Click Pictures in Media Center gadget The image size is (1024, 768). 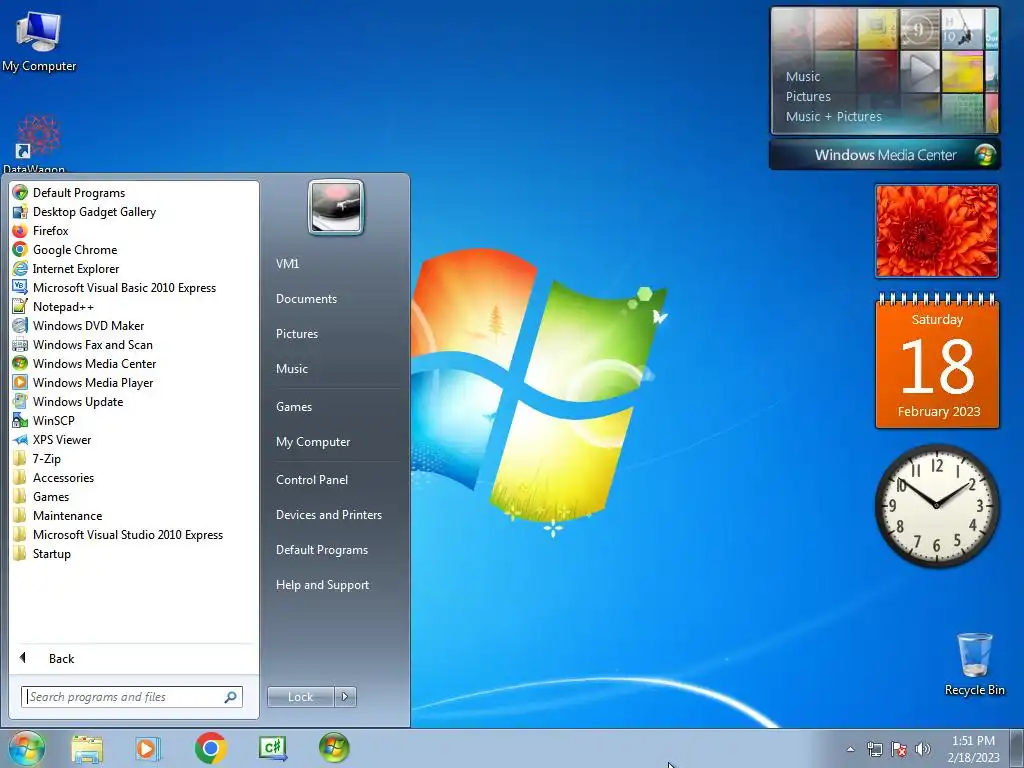(808, 97)
